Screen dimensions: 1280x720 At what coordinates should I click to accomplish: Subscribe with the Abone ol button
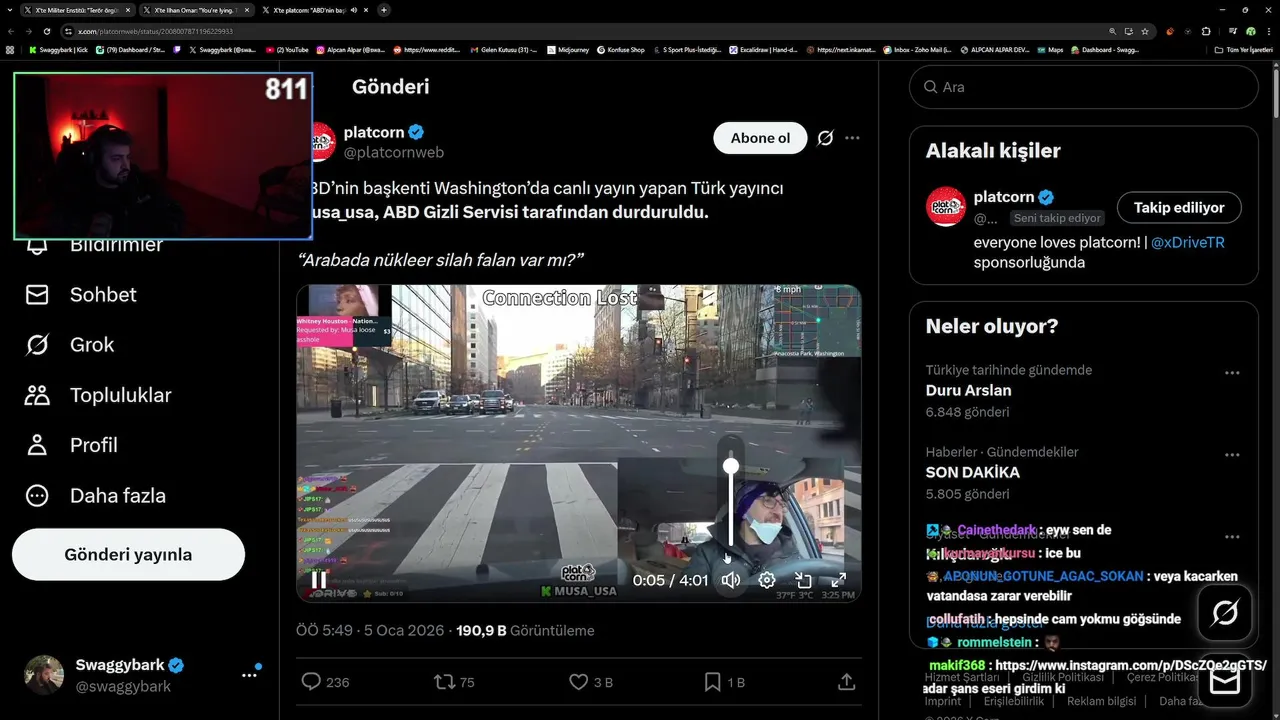pos(760,138)
